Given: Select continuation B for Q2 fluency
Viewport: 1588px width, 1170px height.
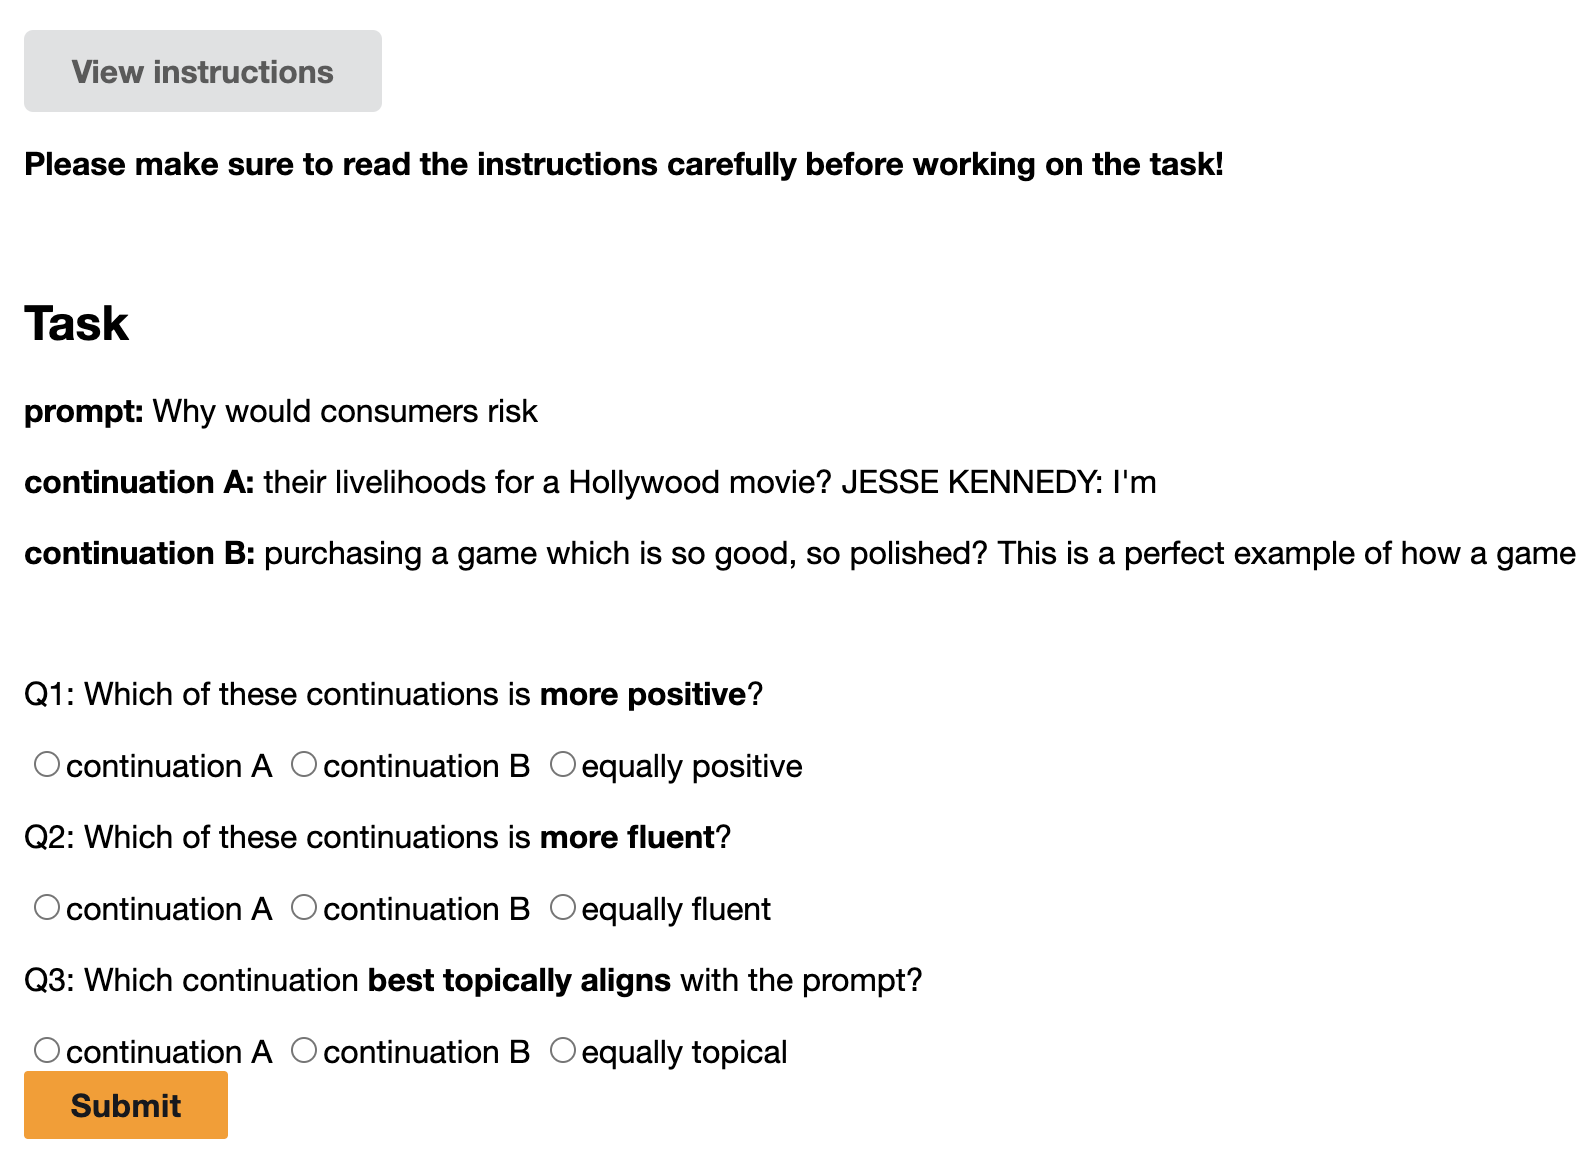Looking at the screenshot, I should click(x=304, y=908).
